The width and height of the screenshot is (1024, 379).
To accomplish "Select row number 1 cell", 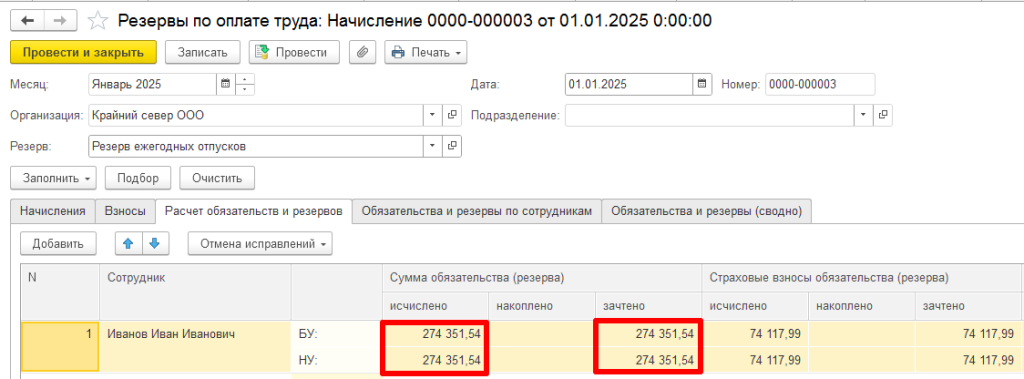I will pos(60,346).
